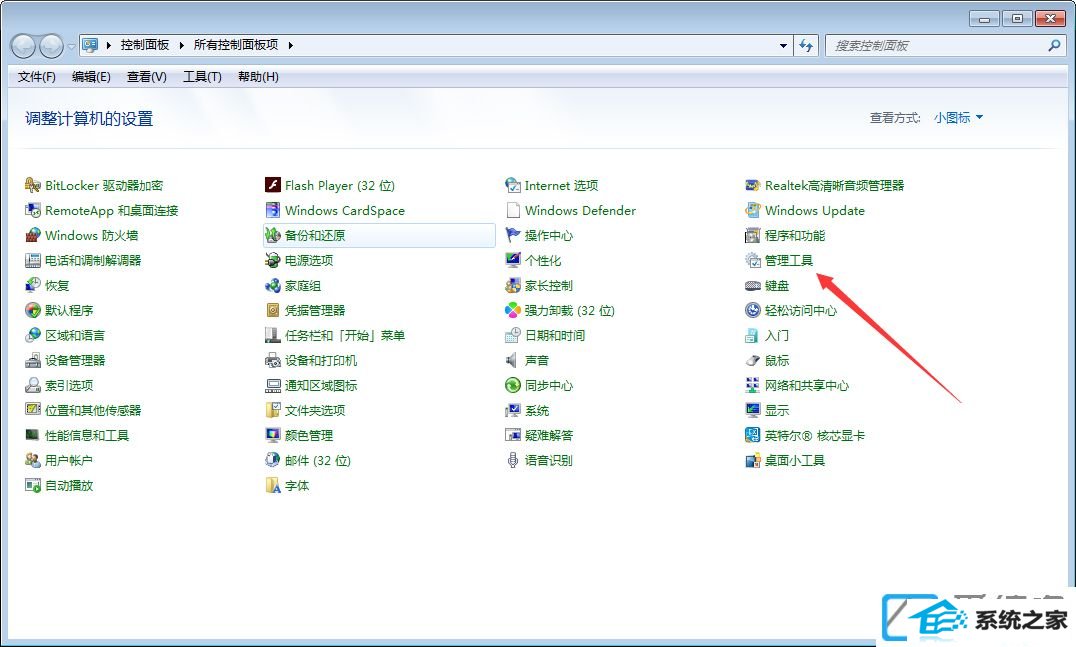1076x647 pixels.
Task: Open the 个性化 icon
Action: (x=513, y=260)
